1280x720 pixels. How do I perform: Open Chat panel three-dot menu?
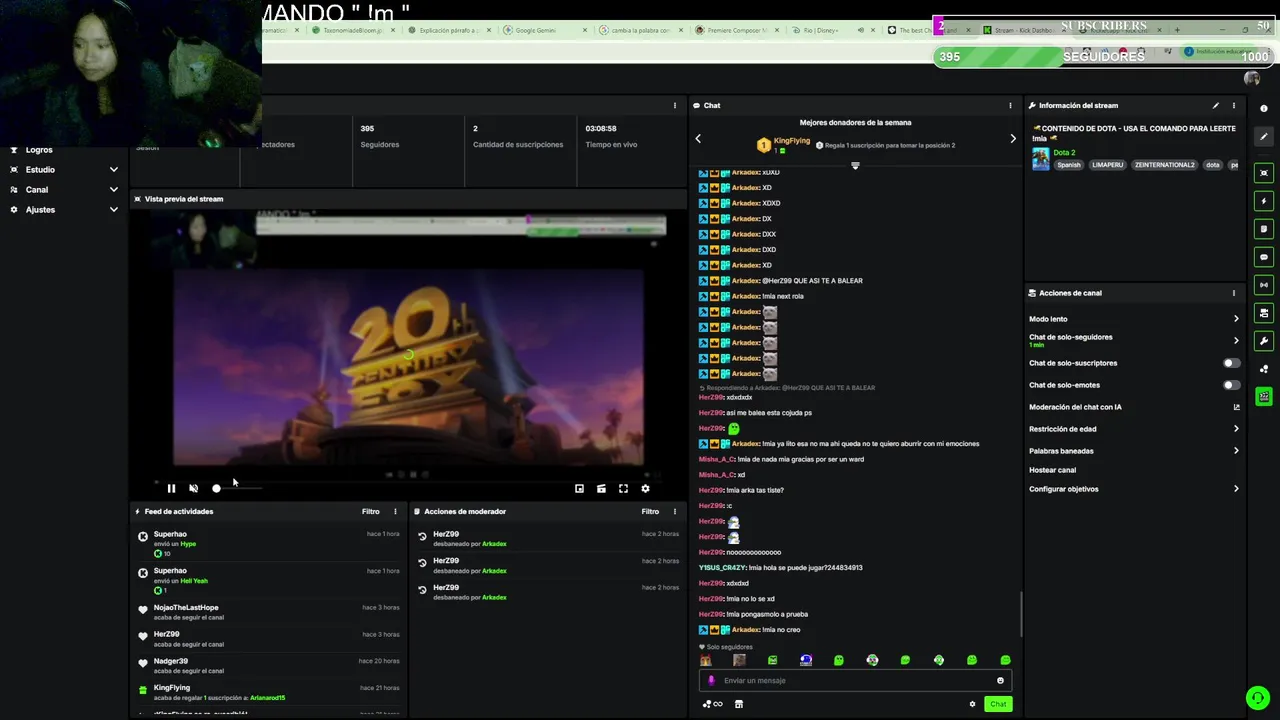[1010, 105]
